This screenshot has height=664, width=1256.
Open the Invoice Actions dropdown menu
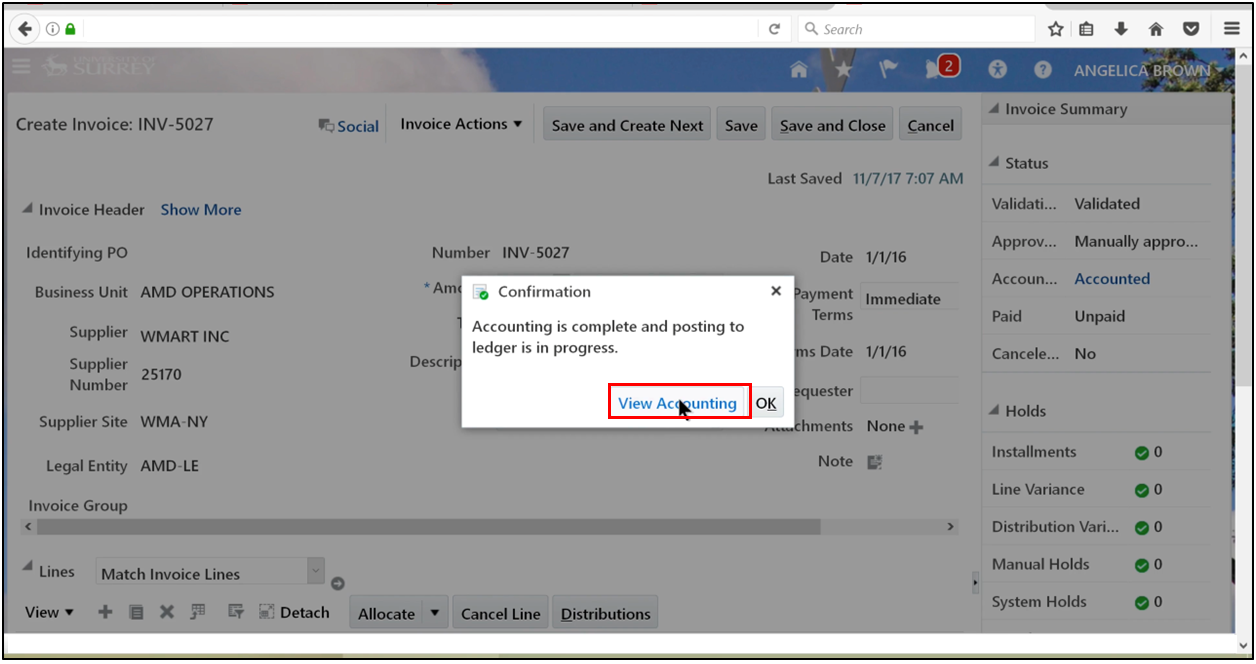pos(461,124)
